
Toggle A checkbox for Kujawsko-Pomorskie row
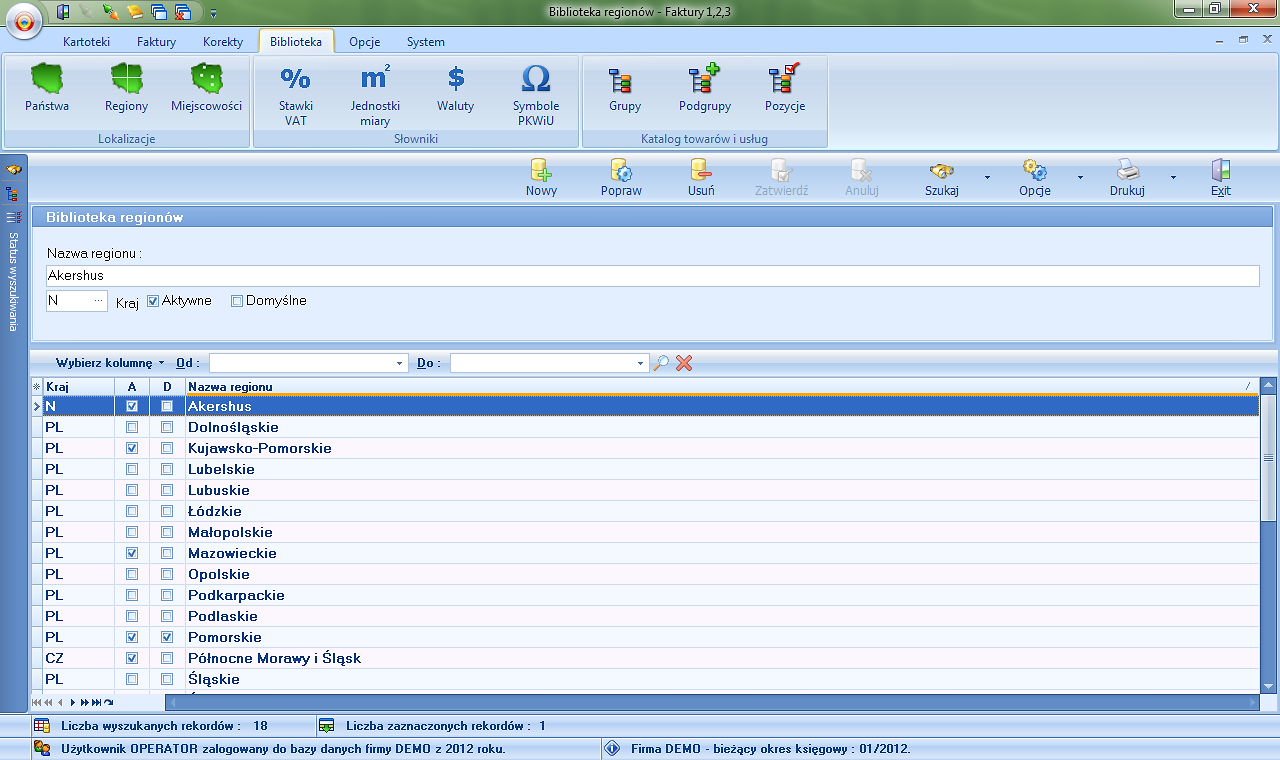pos(132,449)
